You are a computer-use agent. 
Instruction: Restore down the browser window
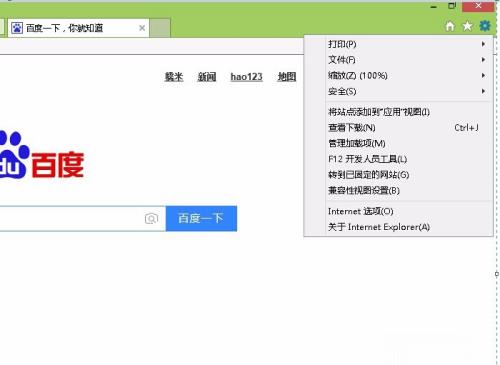point(452,6)
